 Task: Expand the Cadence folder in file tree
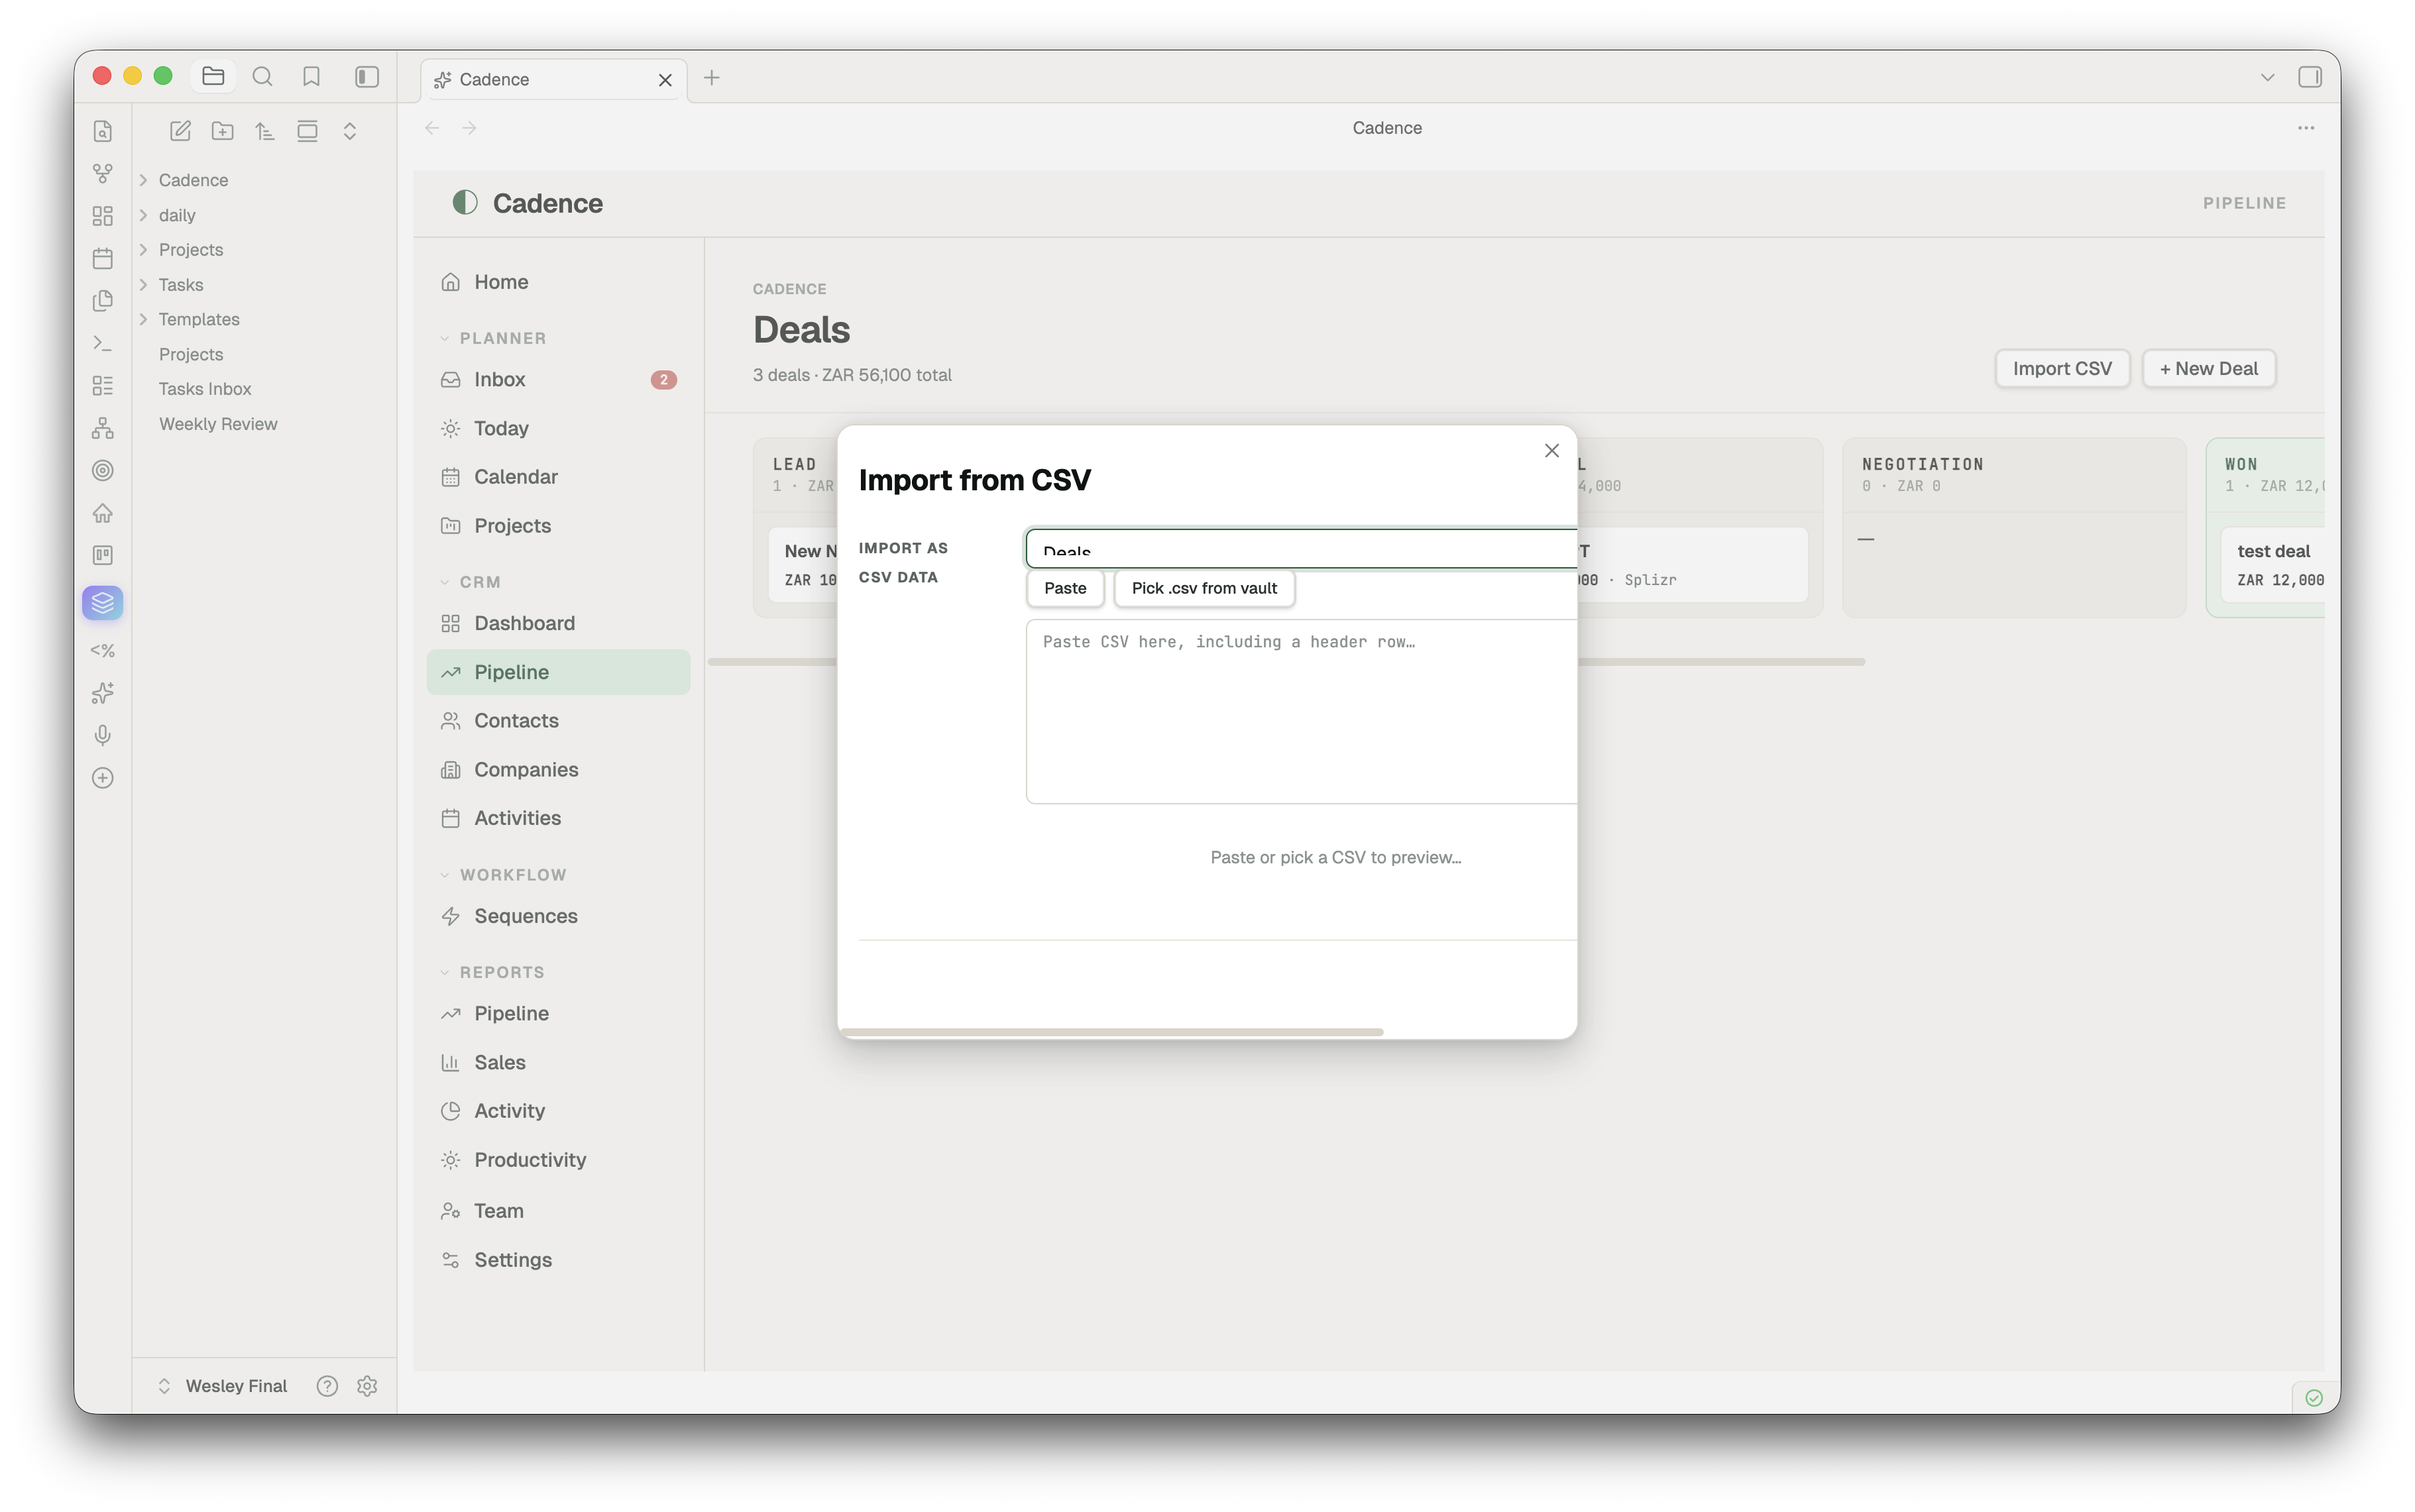pyautogui.click(x=143, y=180)
